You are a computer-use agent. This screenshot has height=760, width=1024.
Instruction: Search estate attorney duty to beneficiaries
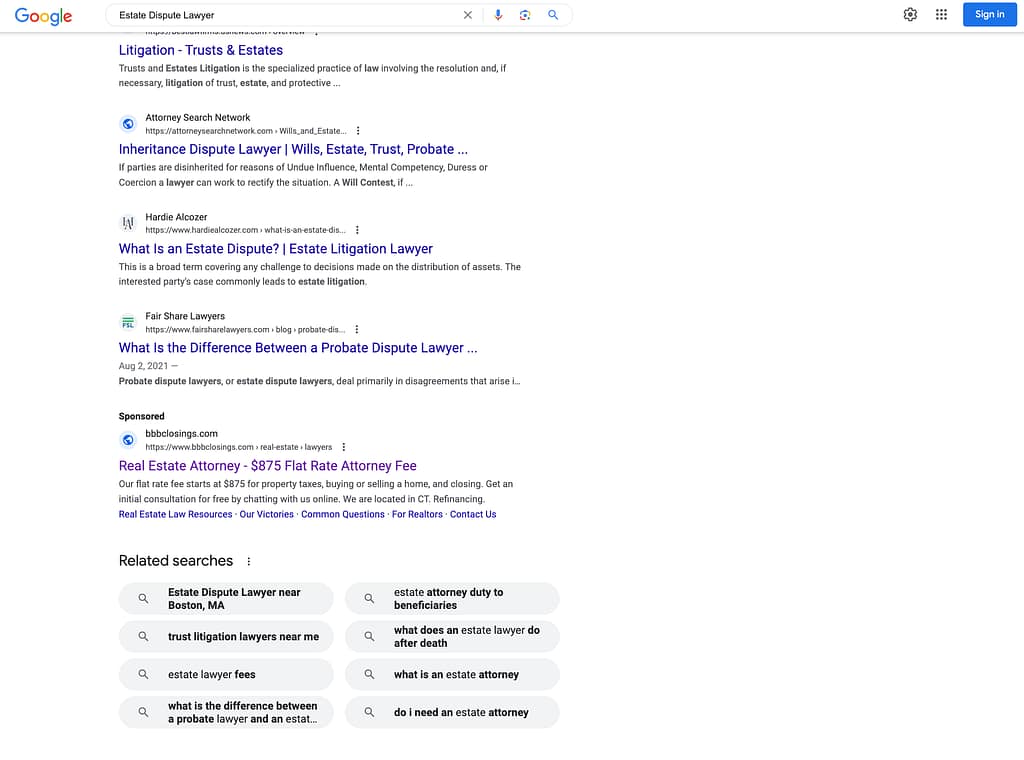point(452,599)
